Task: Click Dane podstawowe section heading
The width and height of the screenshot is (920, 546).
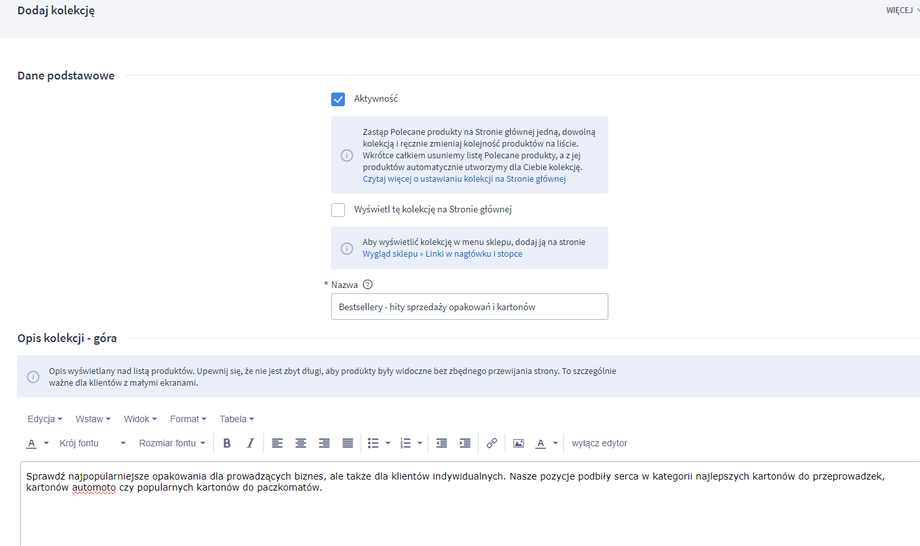Action: [x=66, y=76]
